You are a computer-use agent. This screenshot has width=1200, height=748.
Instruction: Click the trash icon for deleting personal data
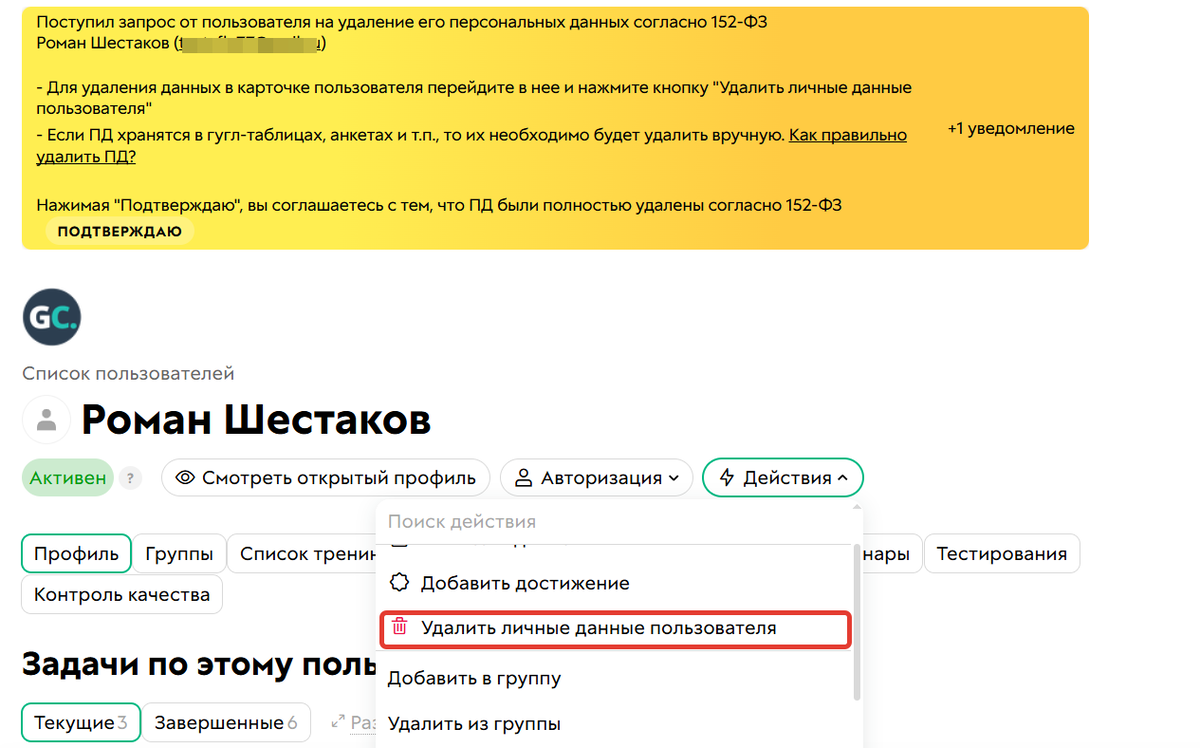pos(400,628)
